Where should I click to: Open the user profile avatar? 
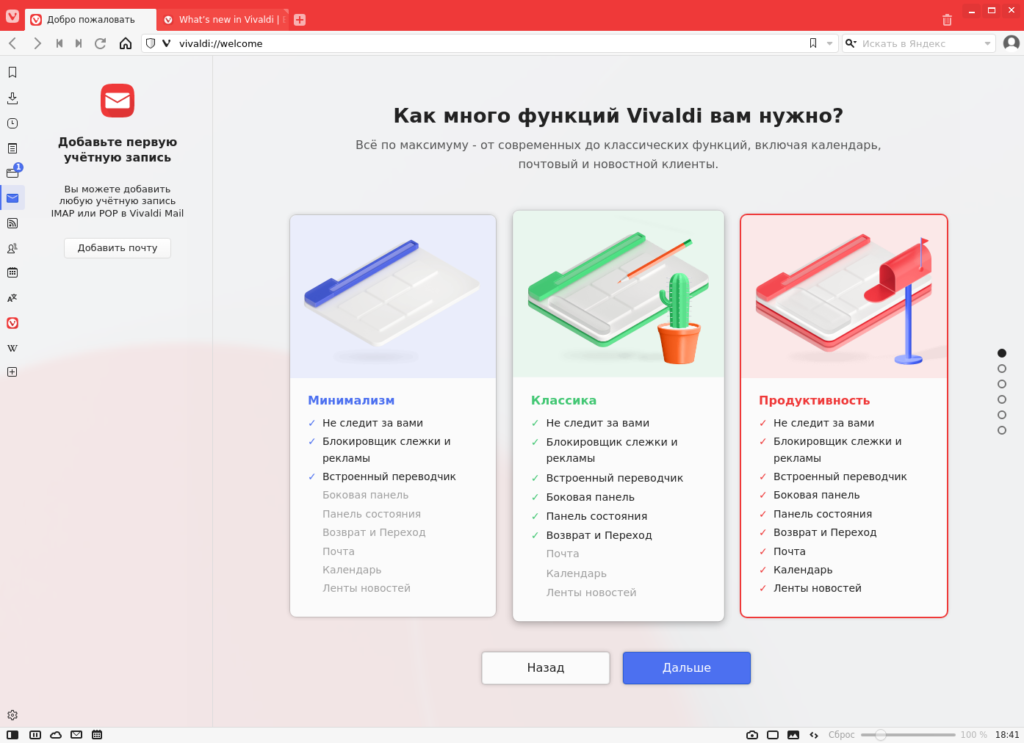1011,43
